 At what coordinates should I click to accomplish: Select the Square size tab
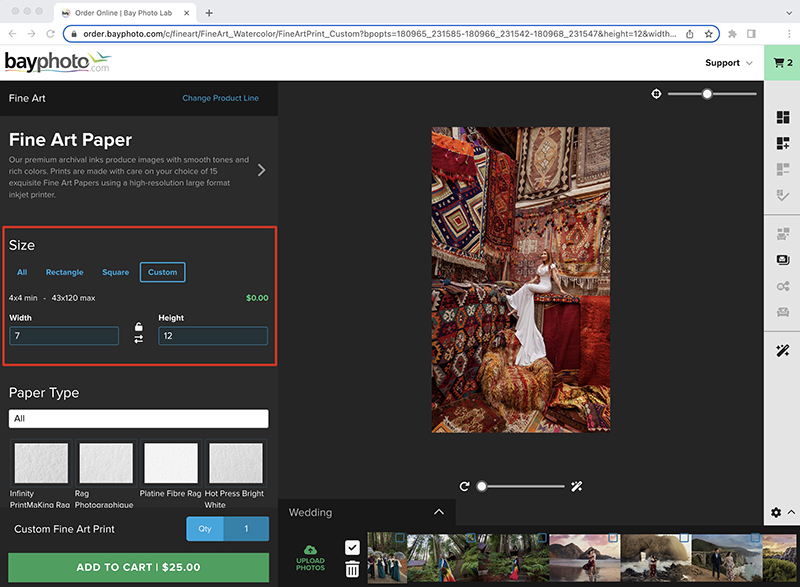pyautogui.click(x=115, y=272)
